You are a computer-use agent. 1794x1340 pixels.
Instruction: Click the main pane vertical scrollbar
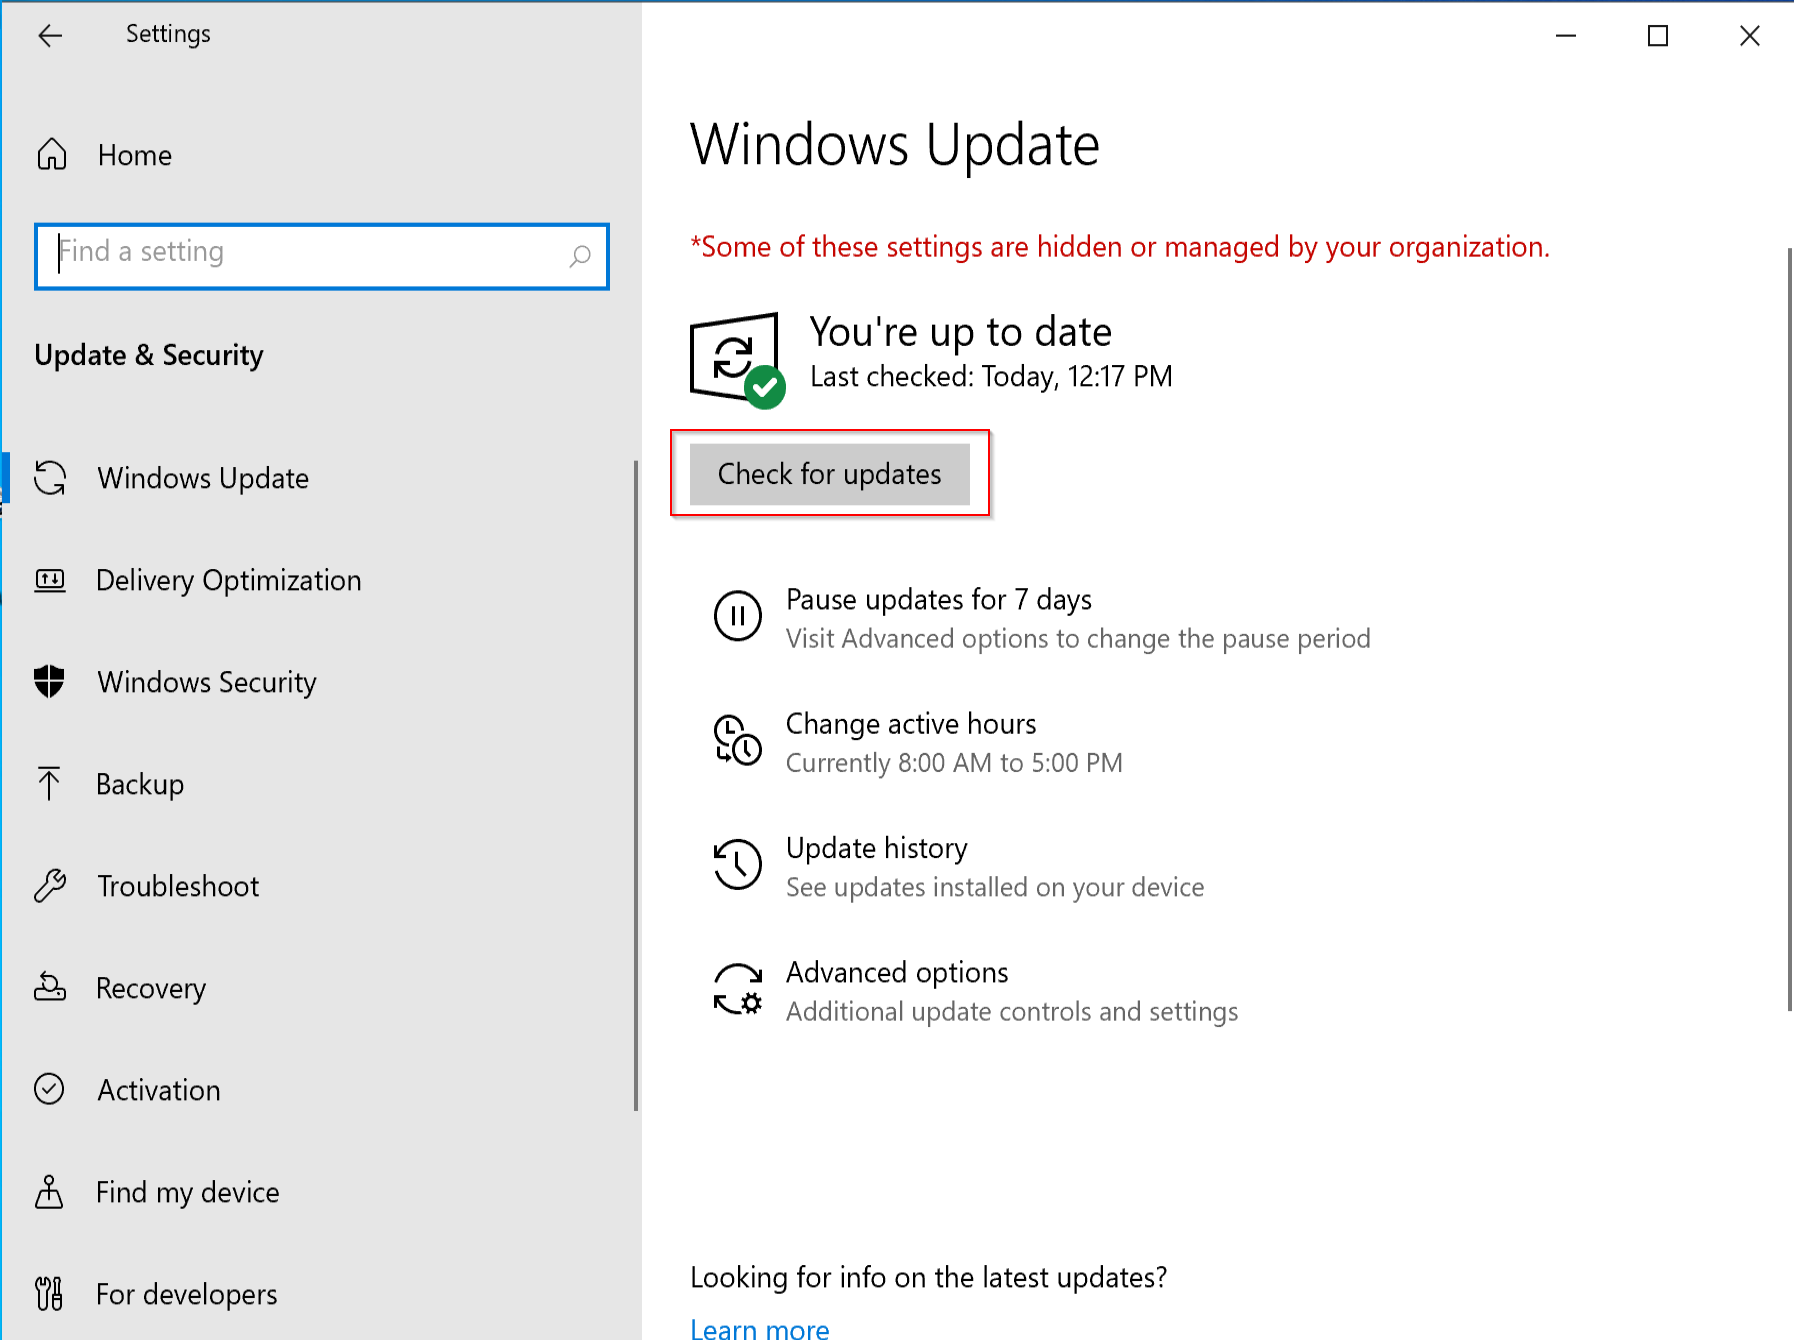(1789, 628)
